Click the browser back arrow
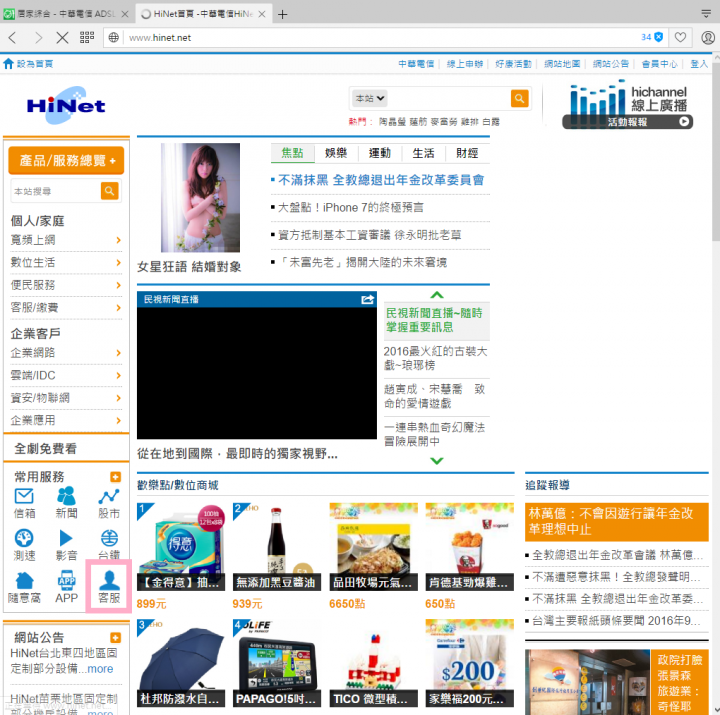This screenshot has height=715, width=720. 12,38
